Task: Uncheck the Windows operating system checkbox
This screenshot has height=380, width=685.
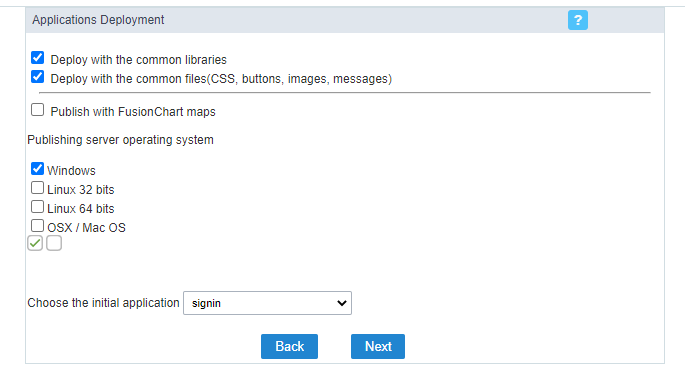Action: tap(38, 169)
